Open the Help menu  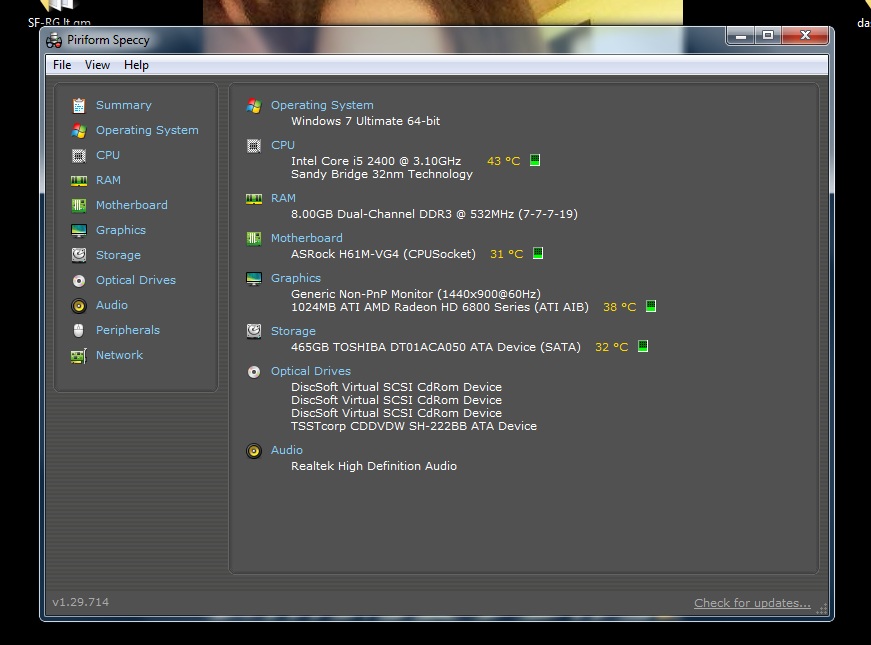click(136, 65)
